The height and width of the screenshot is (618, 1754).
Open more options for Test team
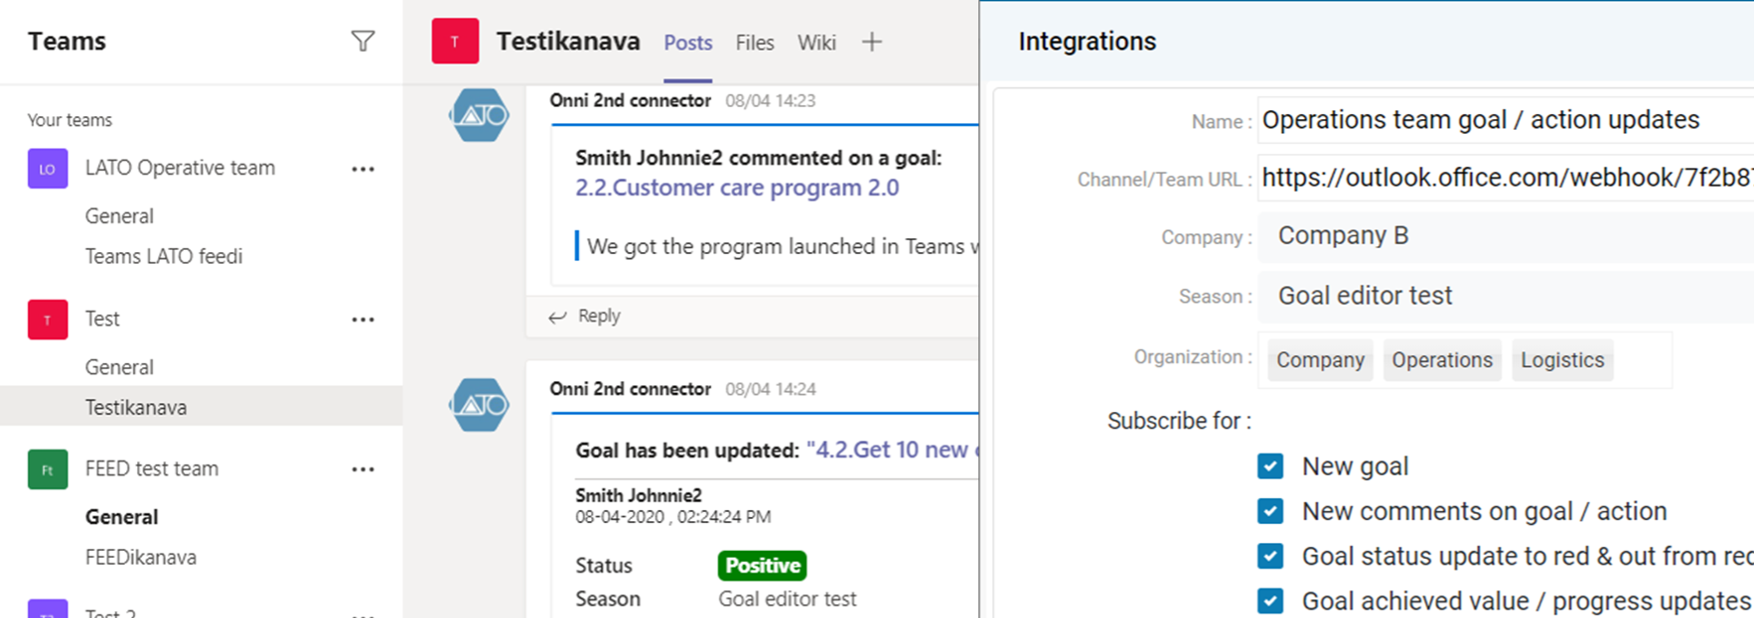coord(363,320)
